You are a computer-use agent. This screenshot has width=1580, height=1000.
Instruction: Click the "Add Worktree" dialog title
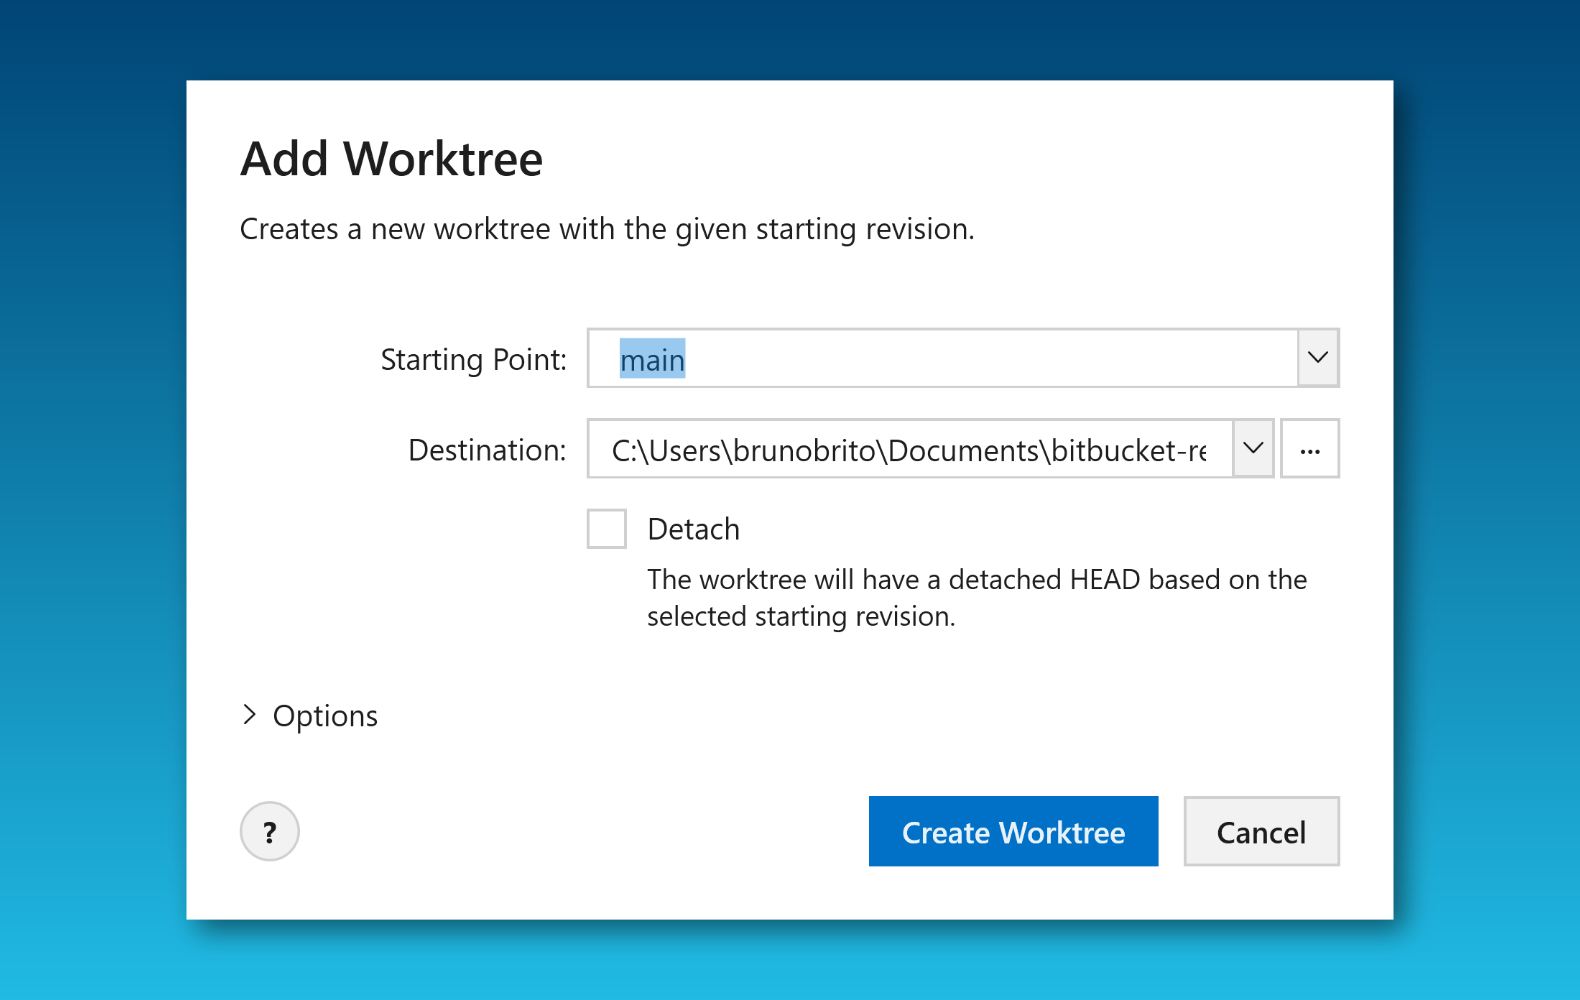click(x=391, y=159)
